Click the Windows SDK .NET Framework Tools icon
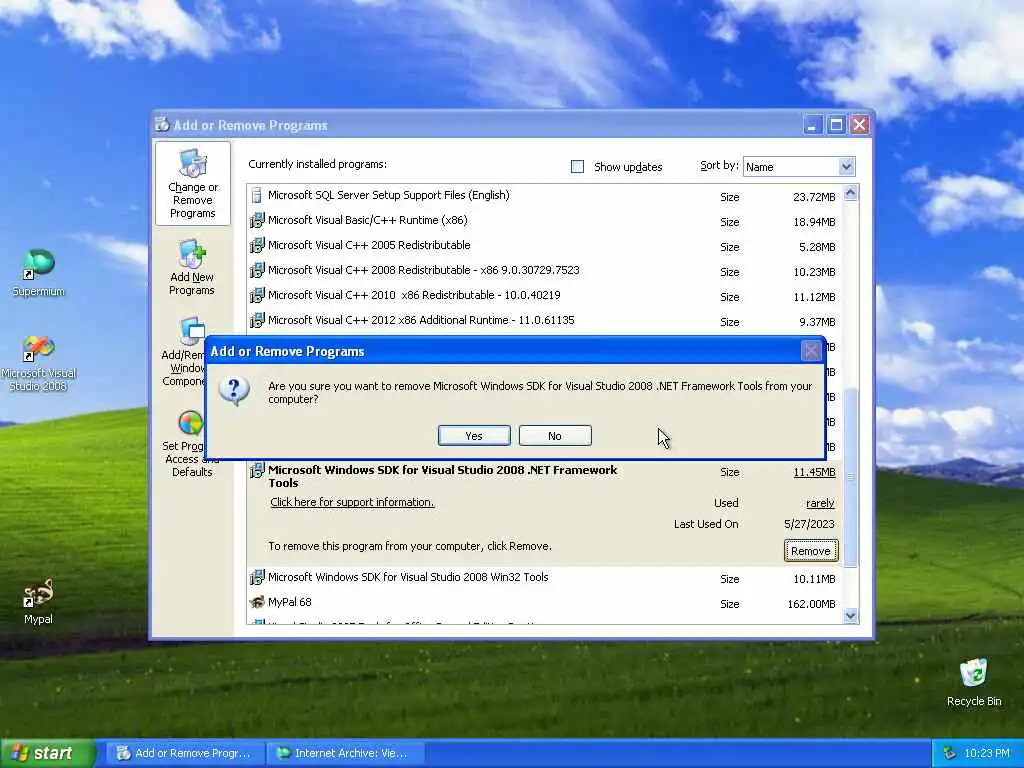Image resolution: width=1024 pixels, height=768 pixels. (x=257, y=470)
